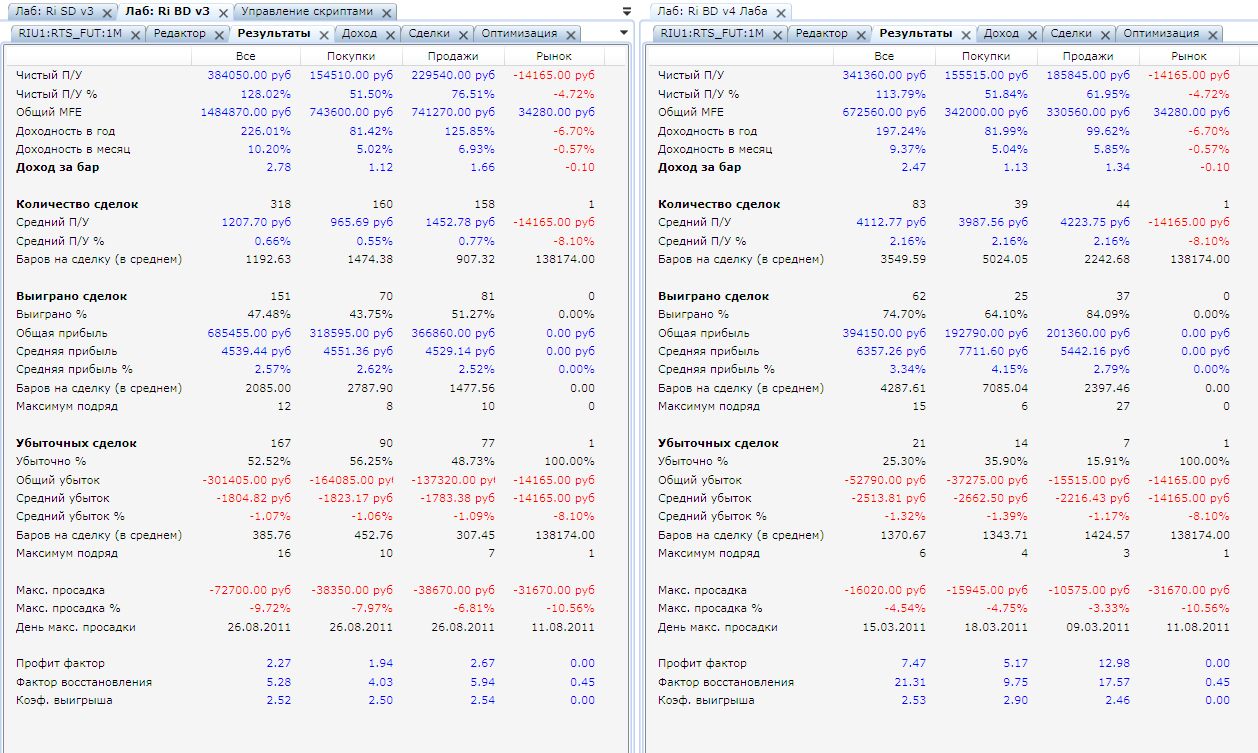Select 'Покупки' column header in left table
Image resolution: width=1258 pixels, height=753 pixels.
(351, 56)
